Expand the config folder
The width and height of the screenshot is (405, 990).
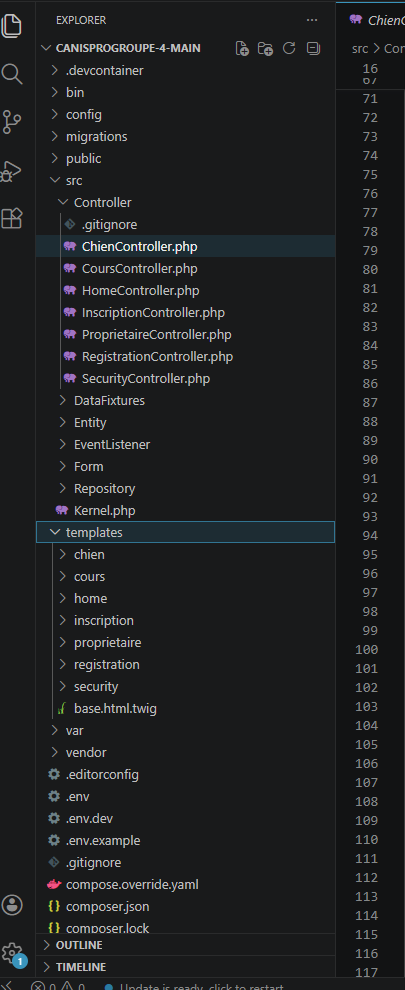[186, 115]
